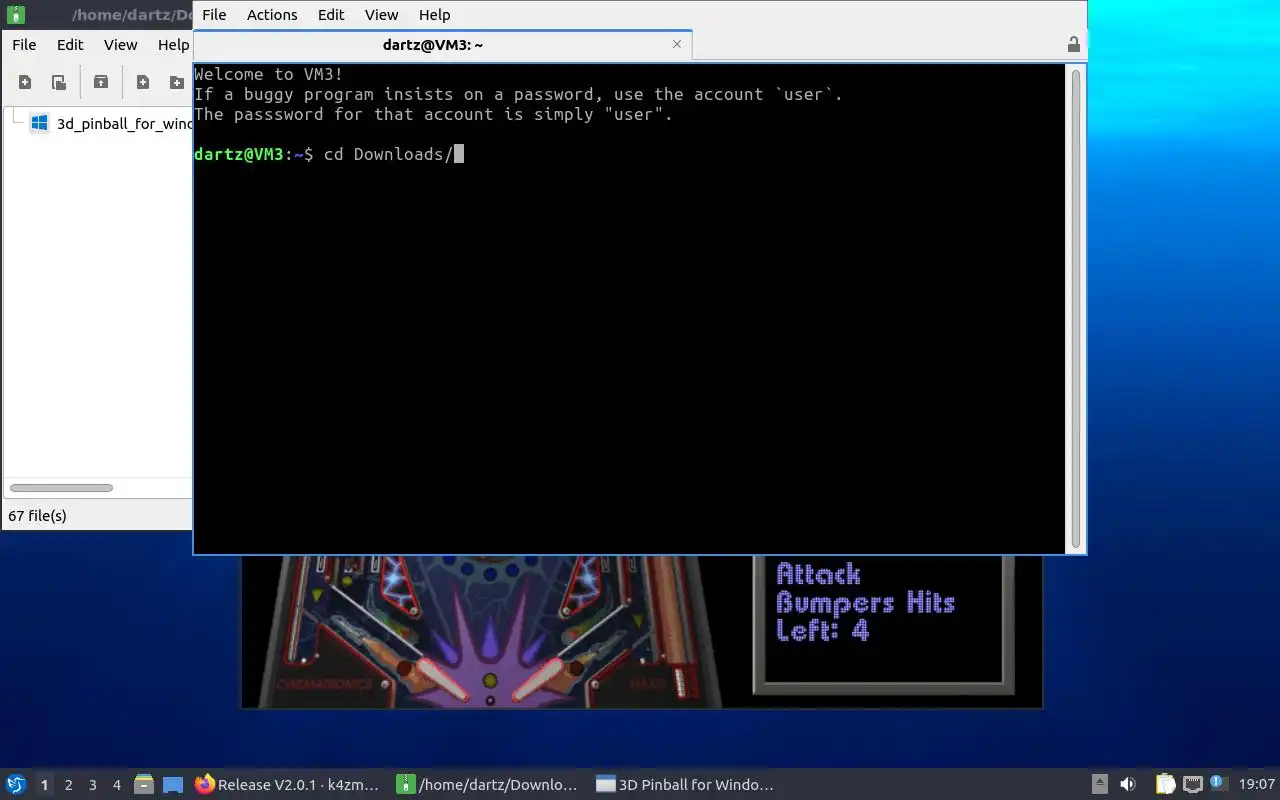Click the pinball 'Attack Bumpers Hits Left: 4' display
1280x800 pixels.
click(x=865, y=602)
